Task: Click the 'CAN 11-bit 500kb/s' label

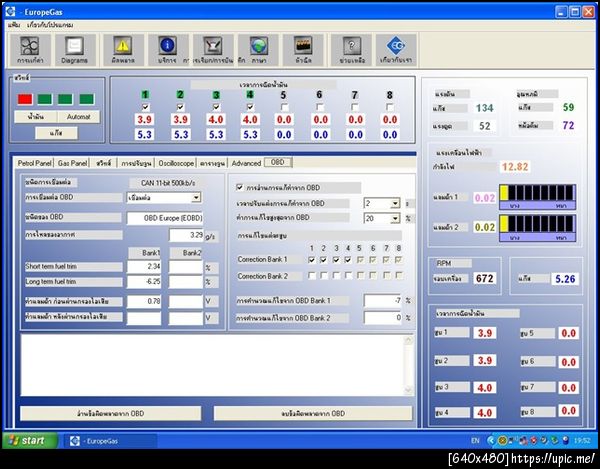Action: [x=168, y=183]
